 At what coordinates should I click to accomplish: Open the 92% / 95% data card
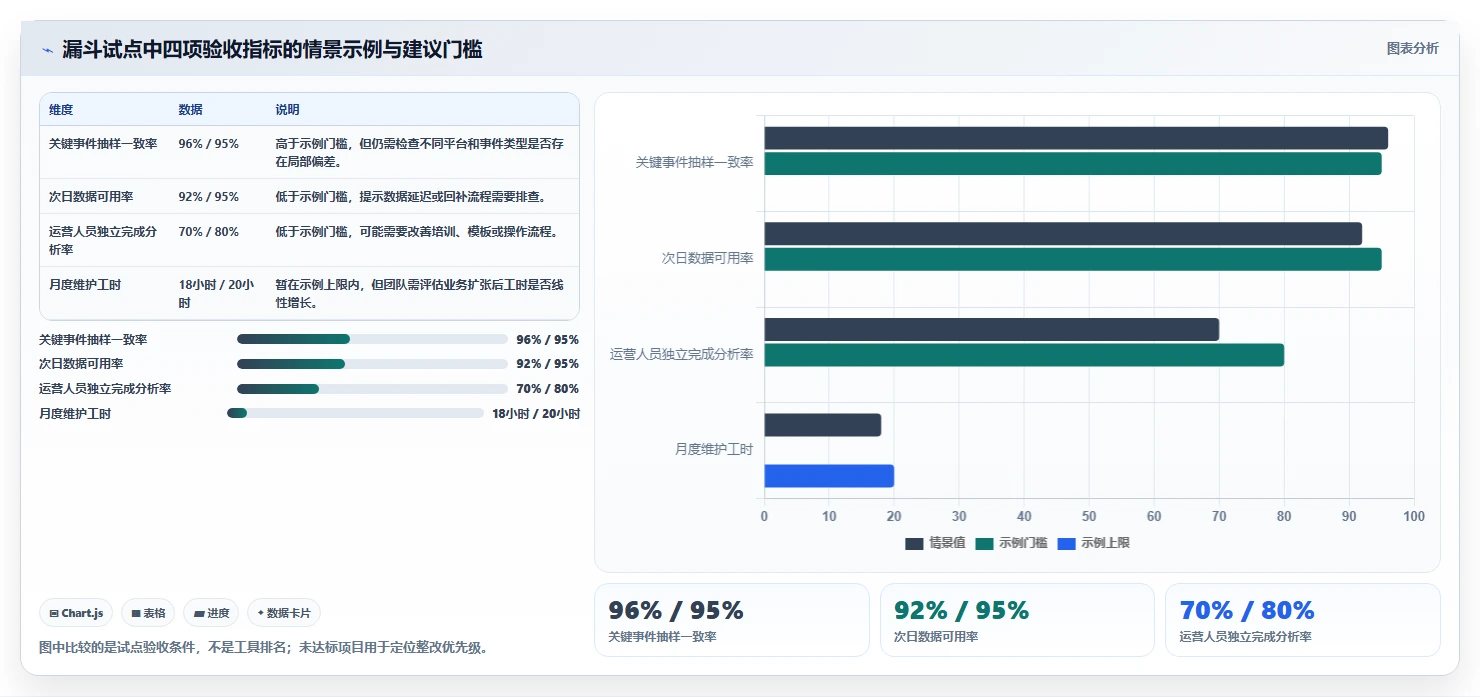click(x=1017, y=620)
